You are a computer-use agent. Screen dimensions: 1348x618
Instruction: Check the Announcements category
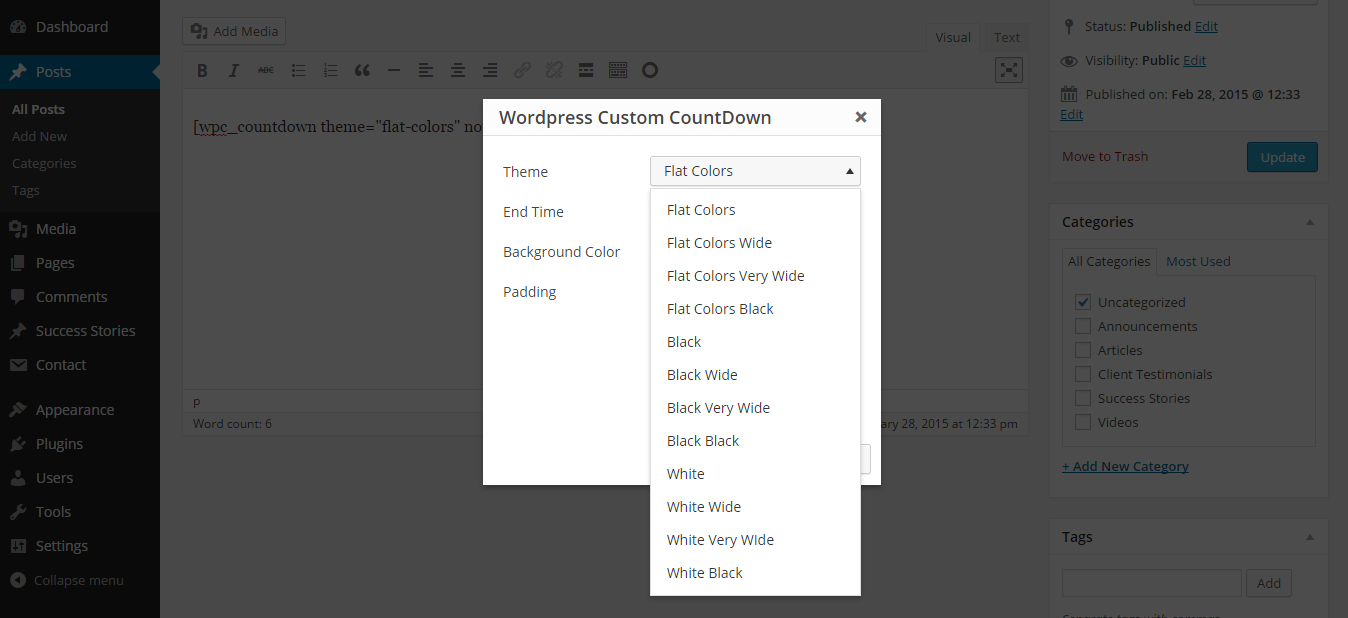click(x=1083, y=326)
